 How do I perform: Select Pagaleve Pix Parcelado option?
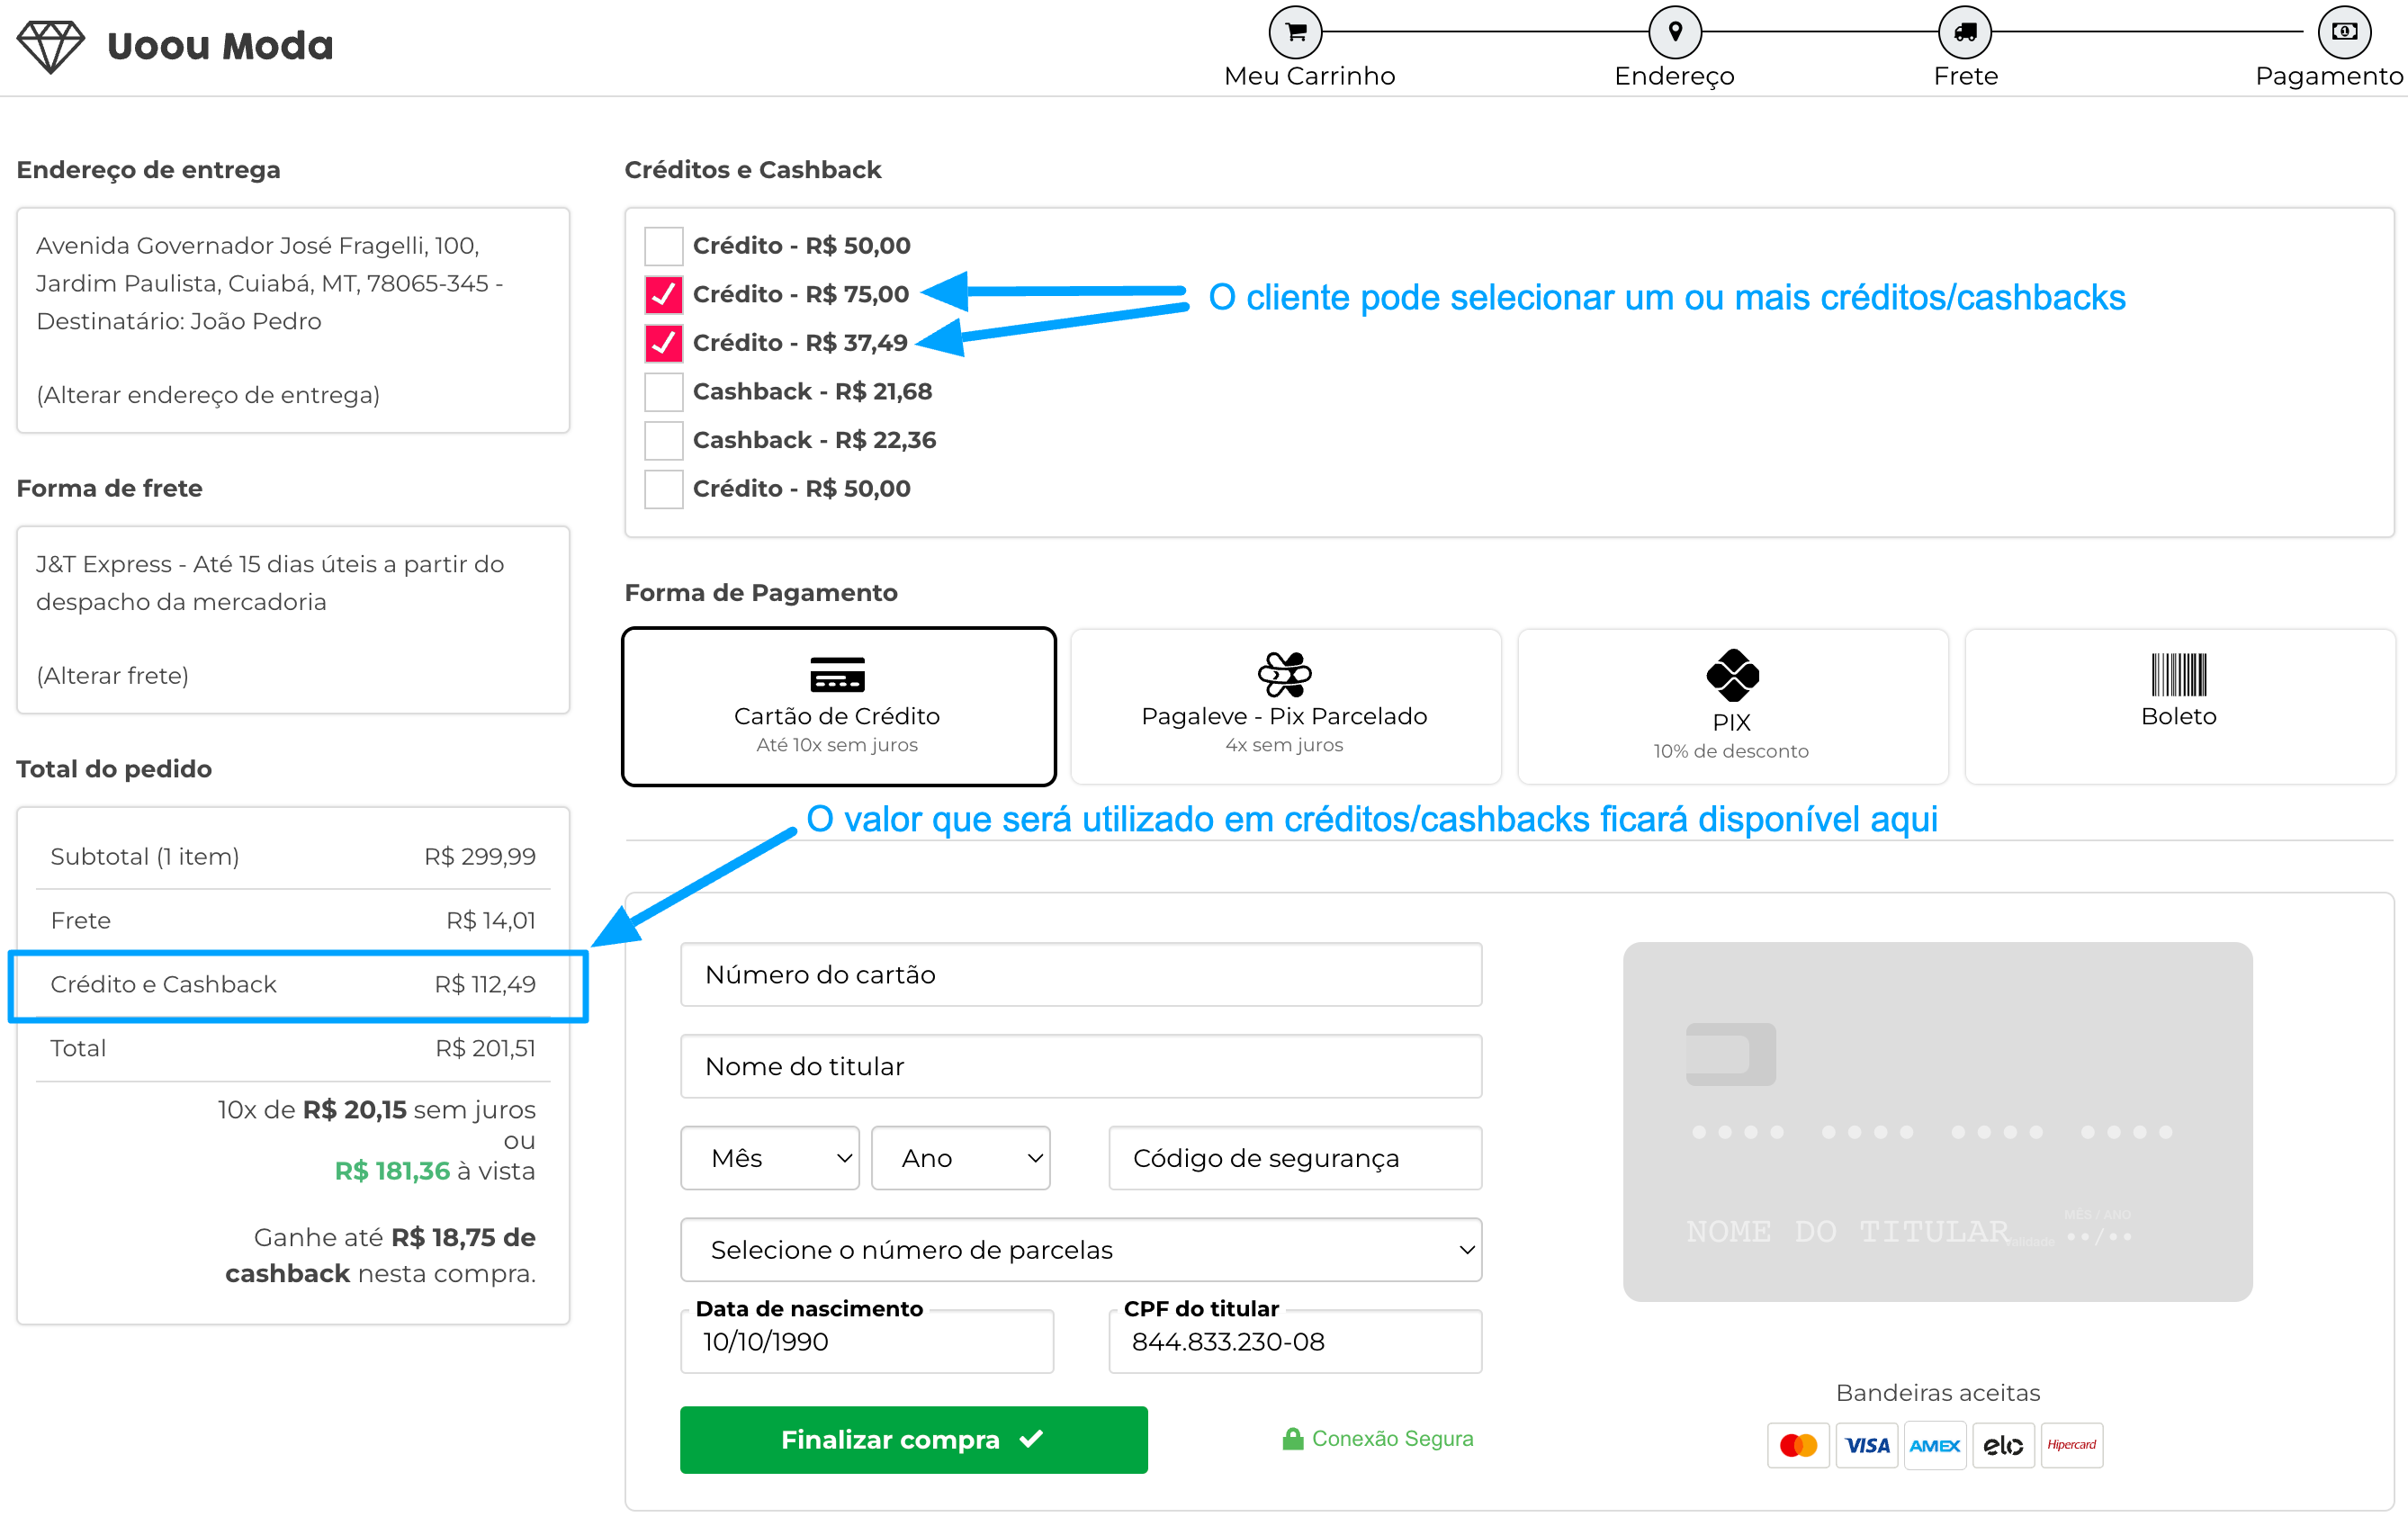coord(1285,706)
